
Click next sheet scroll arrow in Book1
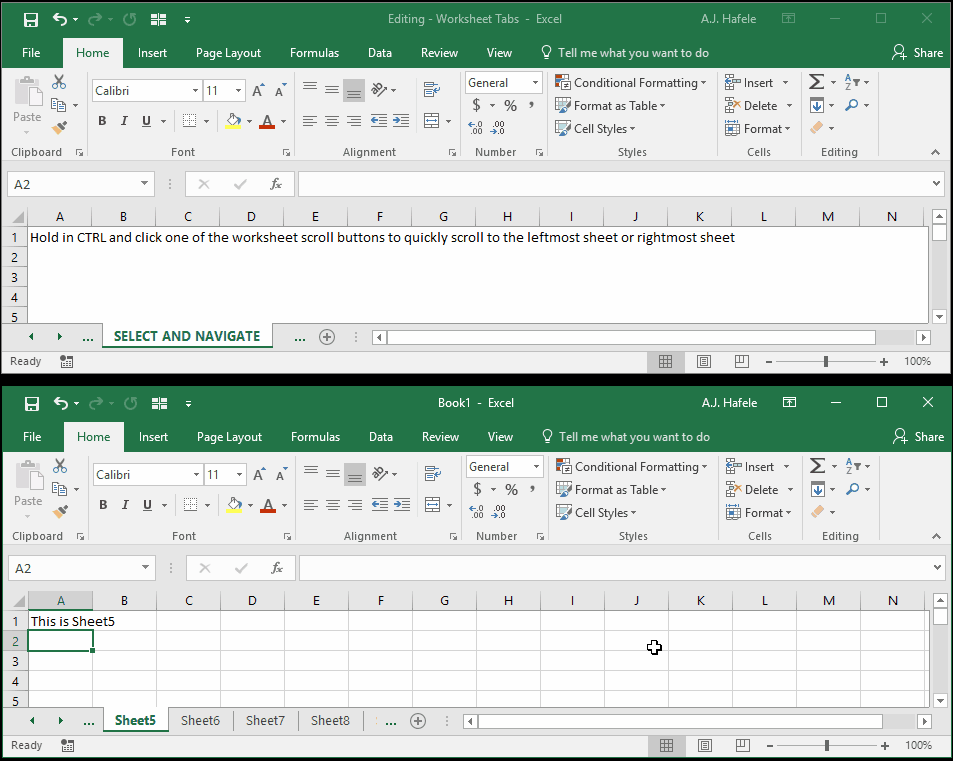tap(61, 721)
